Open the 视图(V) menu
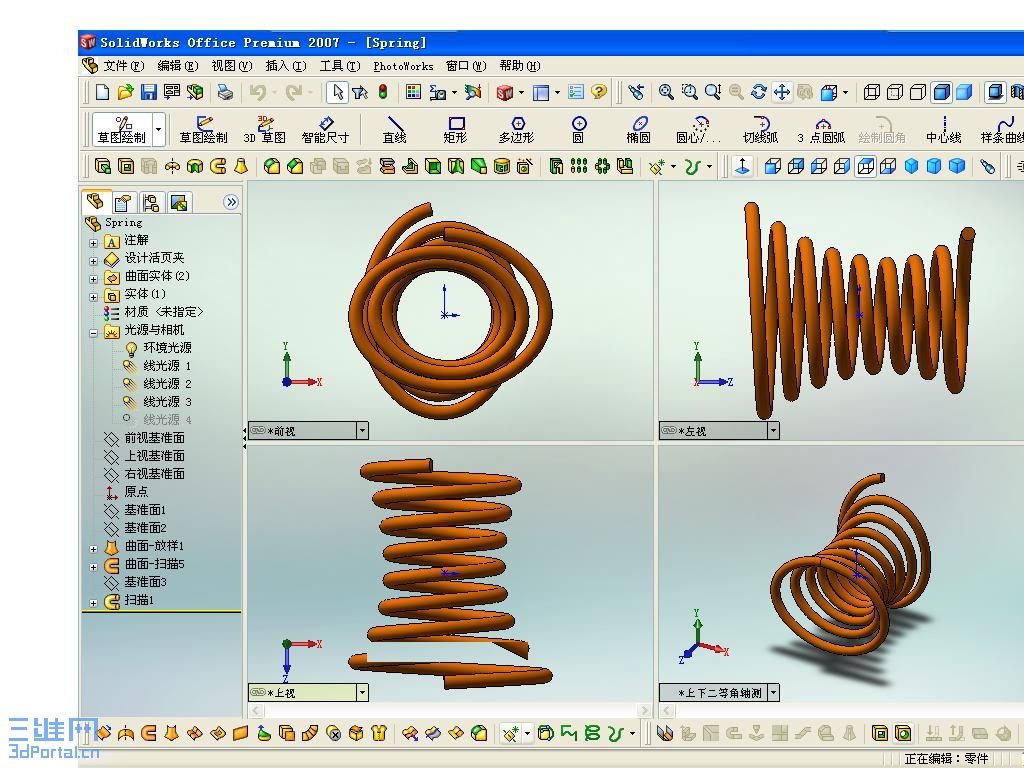1024x768 pixels. click(x=232, y=66)
